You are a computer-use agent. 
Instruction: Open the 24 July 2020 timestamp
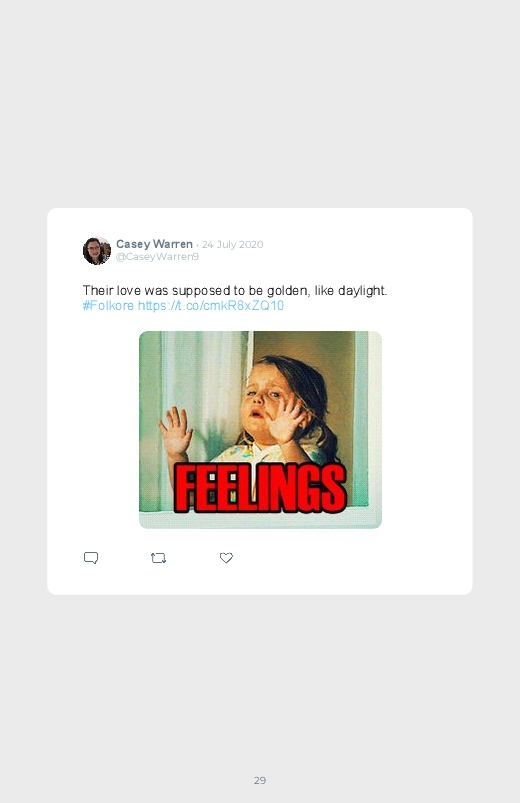click(x=233, y=244)
